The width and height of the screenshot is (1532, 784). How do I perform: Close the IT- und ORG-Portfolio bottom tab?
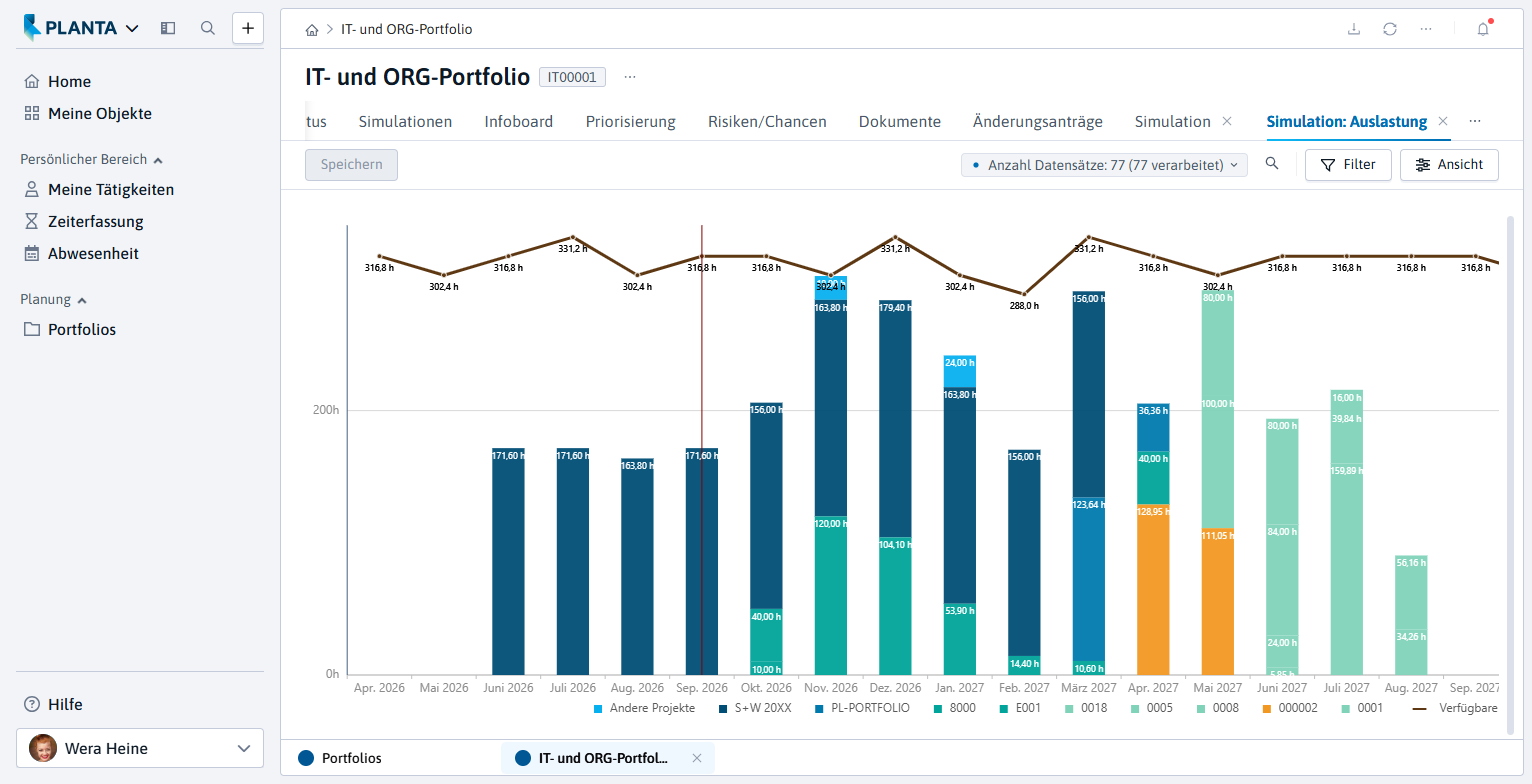(697, 758)
